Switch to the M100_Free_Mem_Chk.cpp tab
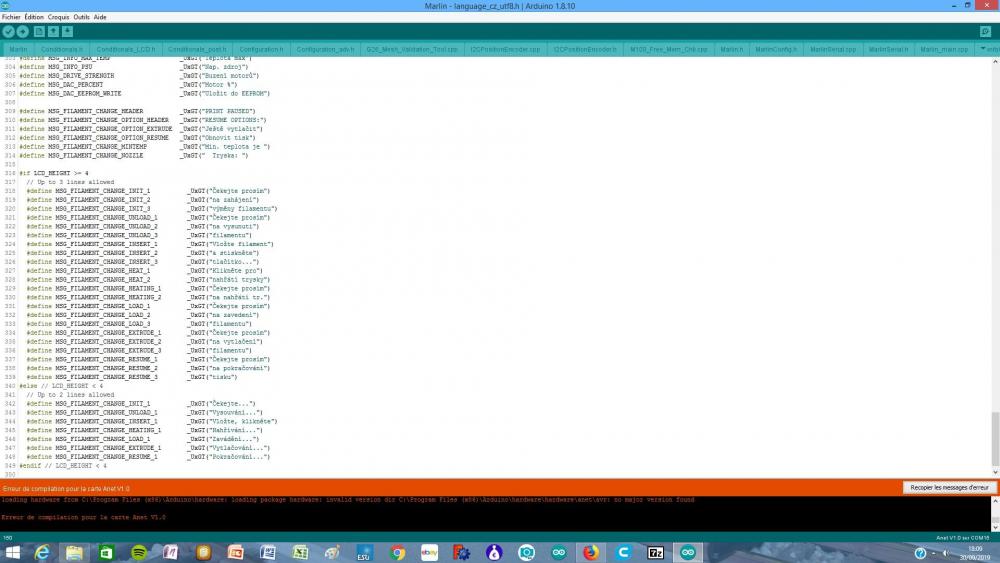The image size is (1000, 563). click(x=668, y=49)
